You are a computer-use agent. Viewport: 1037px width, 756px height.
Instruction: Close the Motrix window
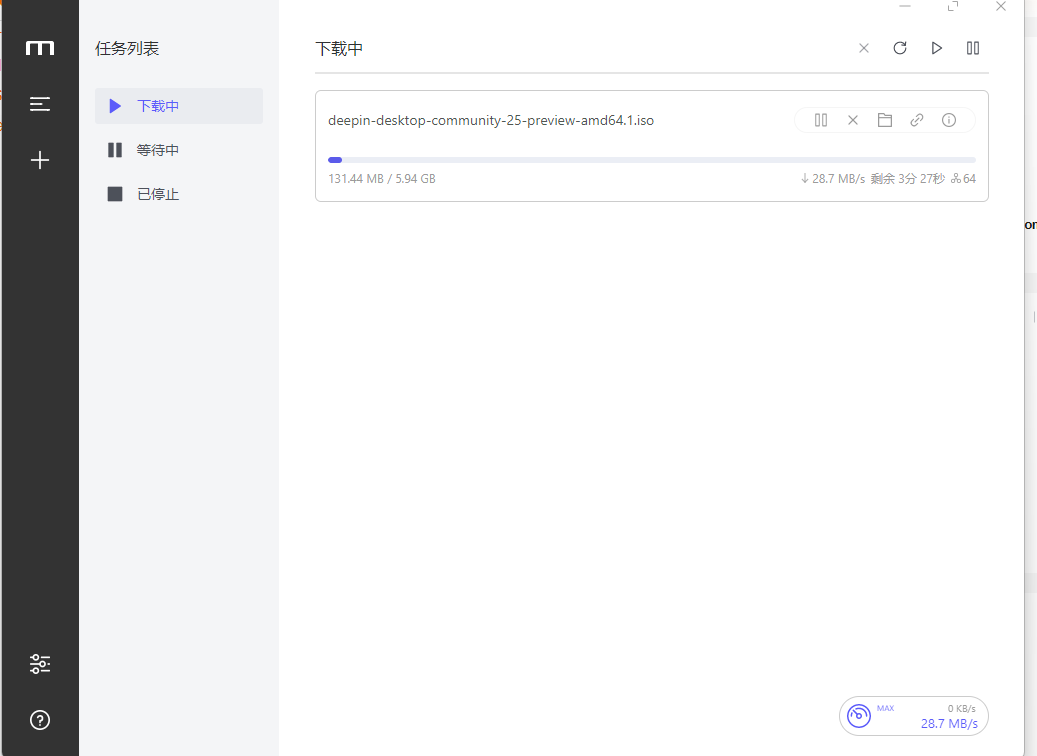pos(1001,7)
